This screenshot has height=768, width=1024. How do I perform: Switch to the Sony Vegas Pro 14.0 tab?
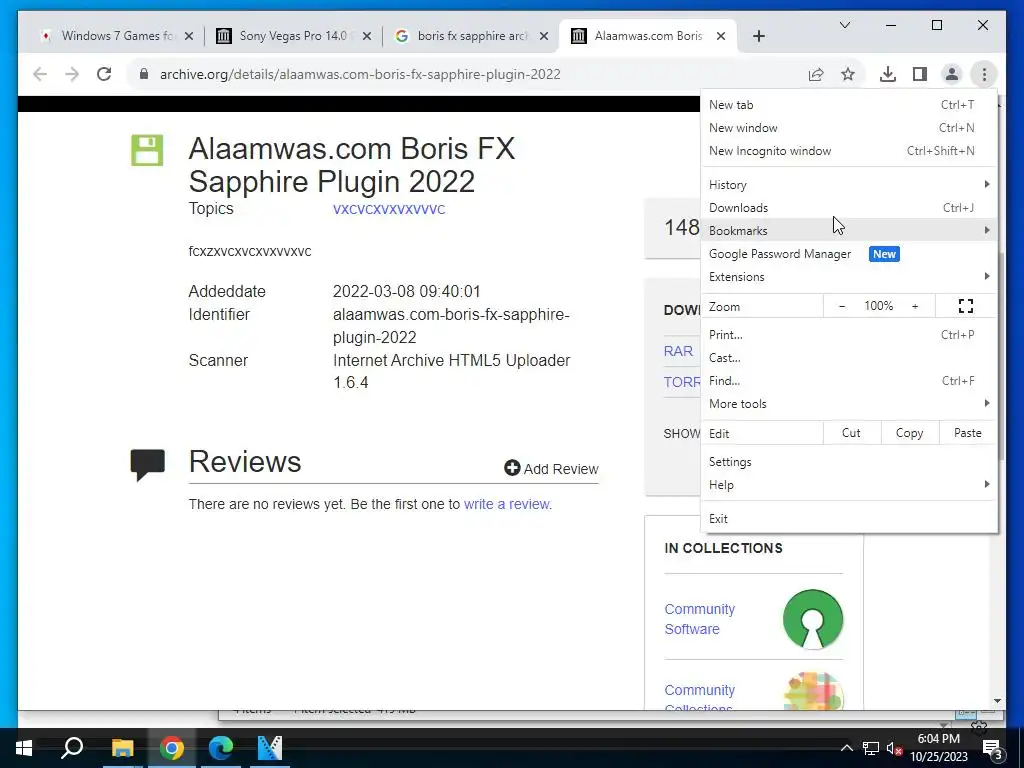point(293,36)
